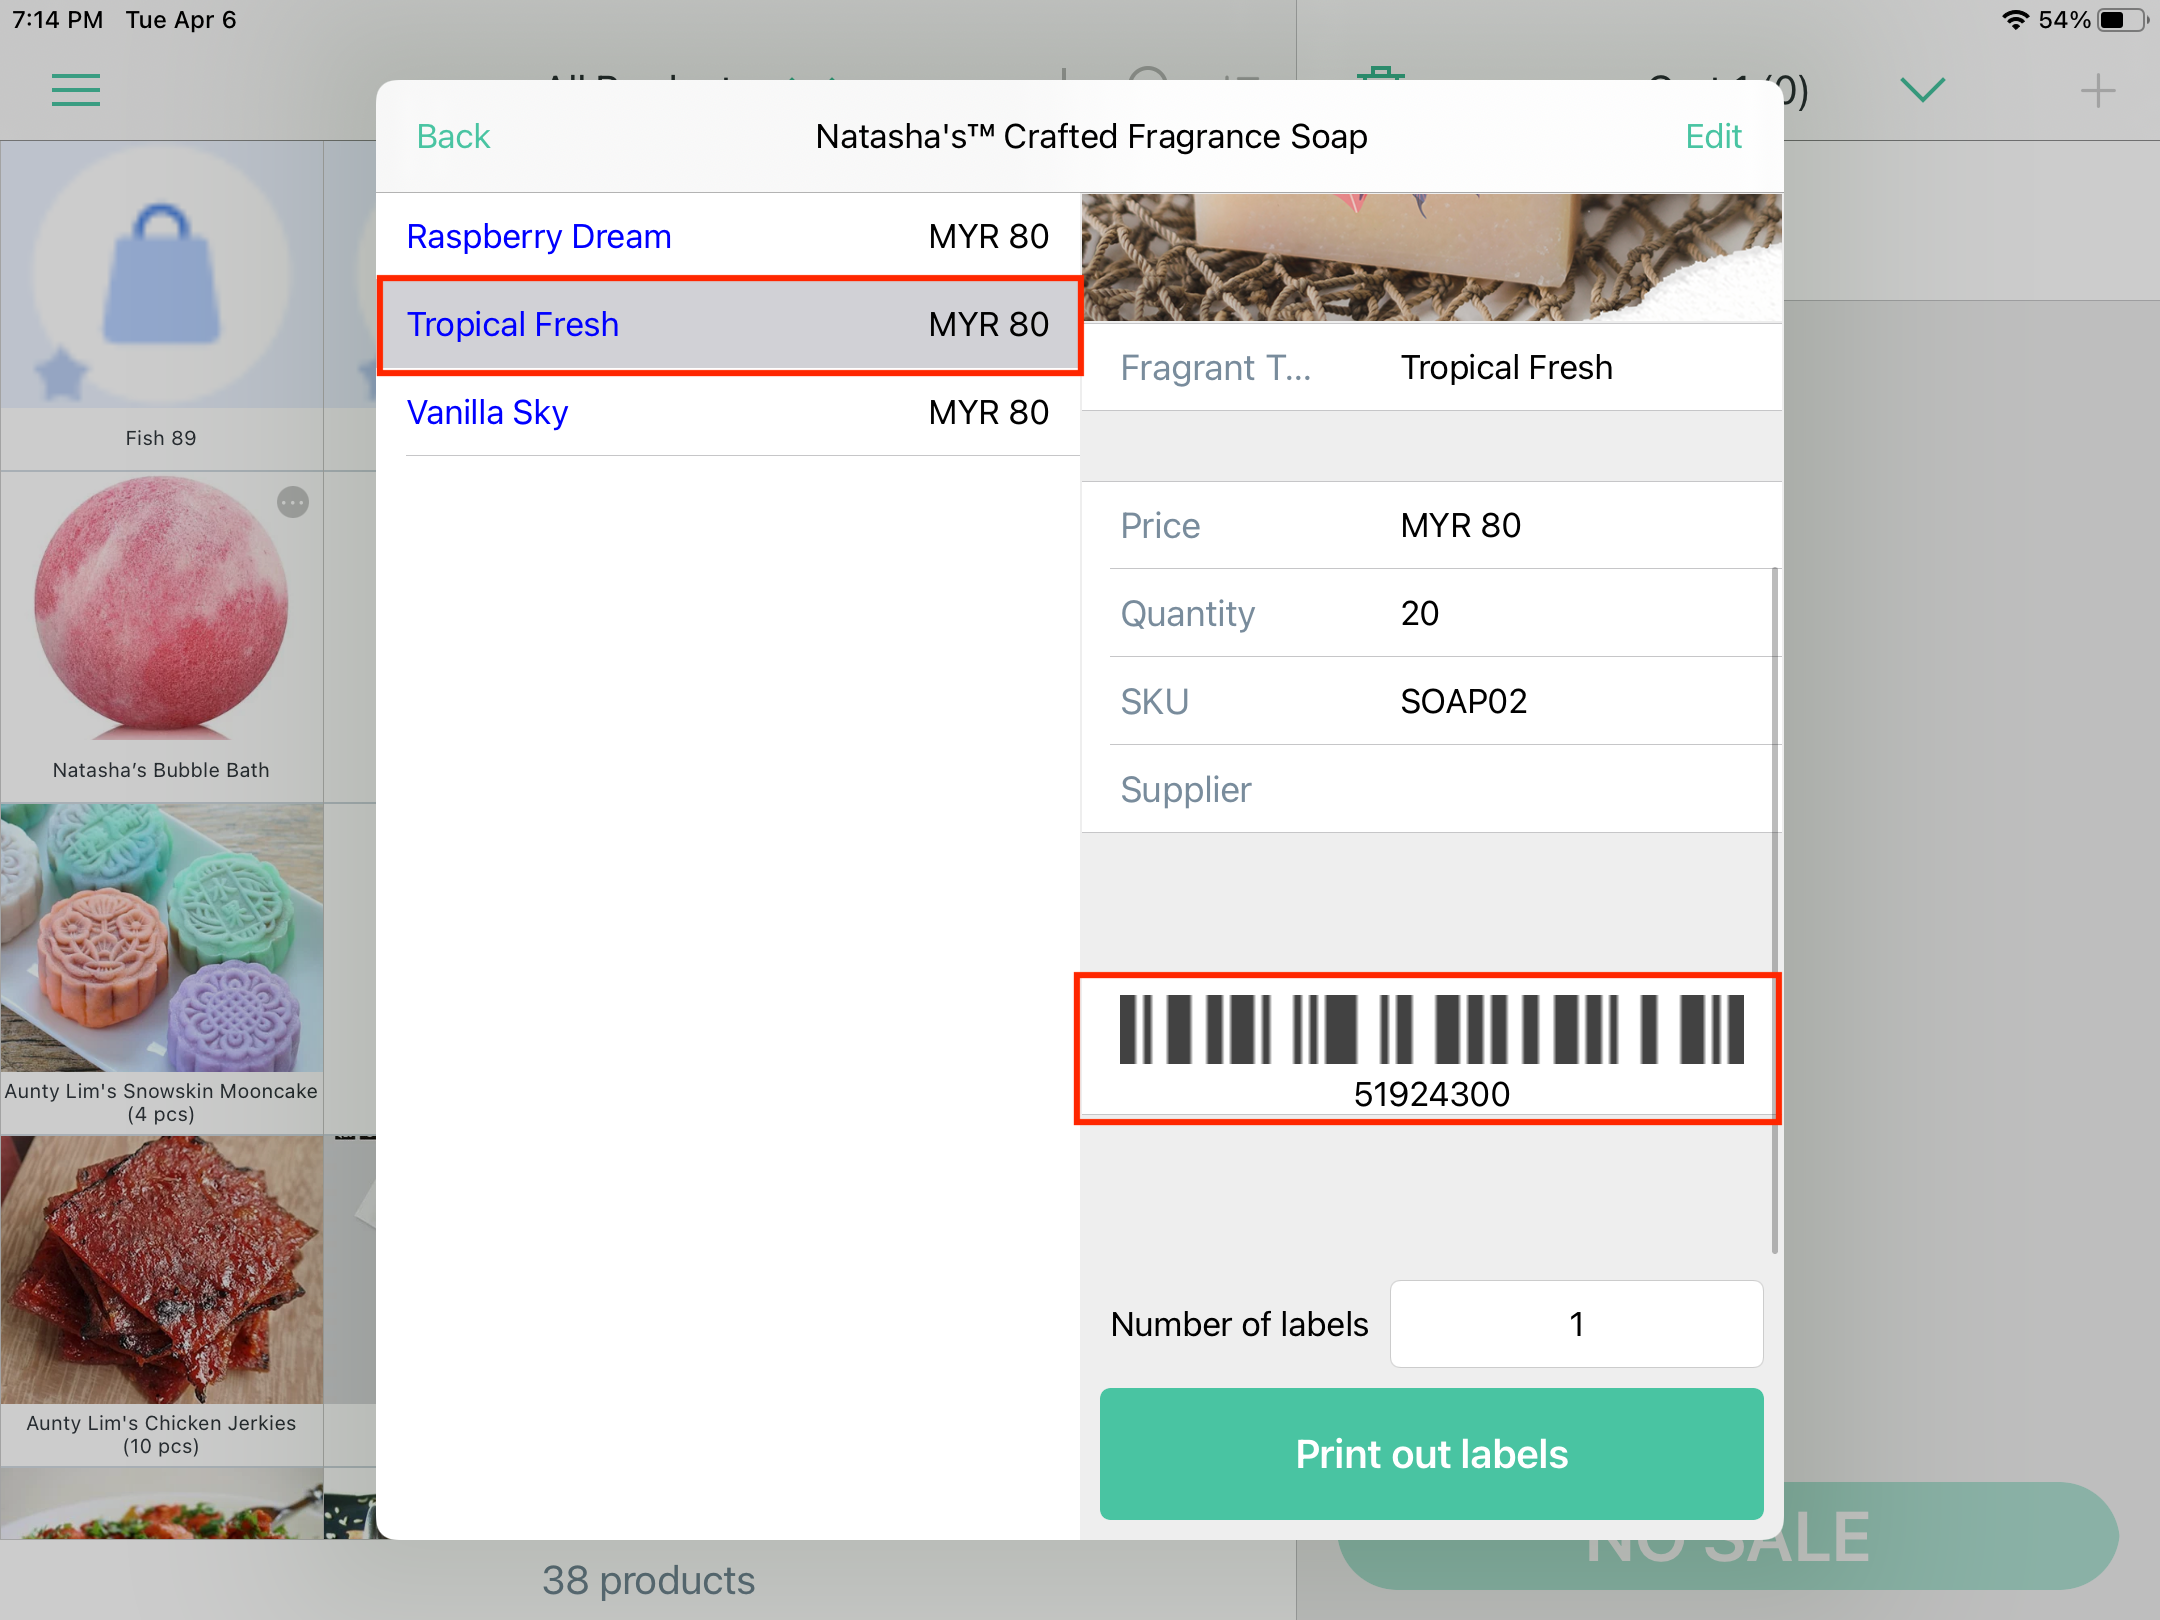Tap the add new cart plus icon
This screenshot has height=1620, width=2160.
click(2097, 91)
